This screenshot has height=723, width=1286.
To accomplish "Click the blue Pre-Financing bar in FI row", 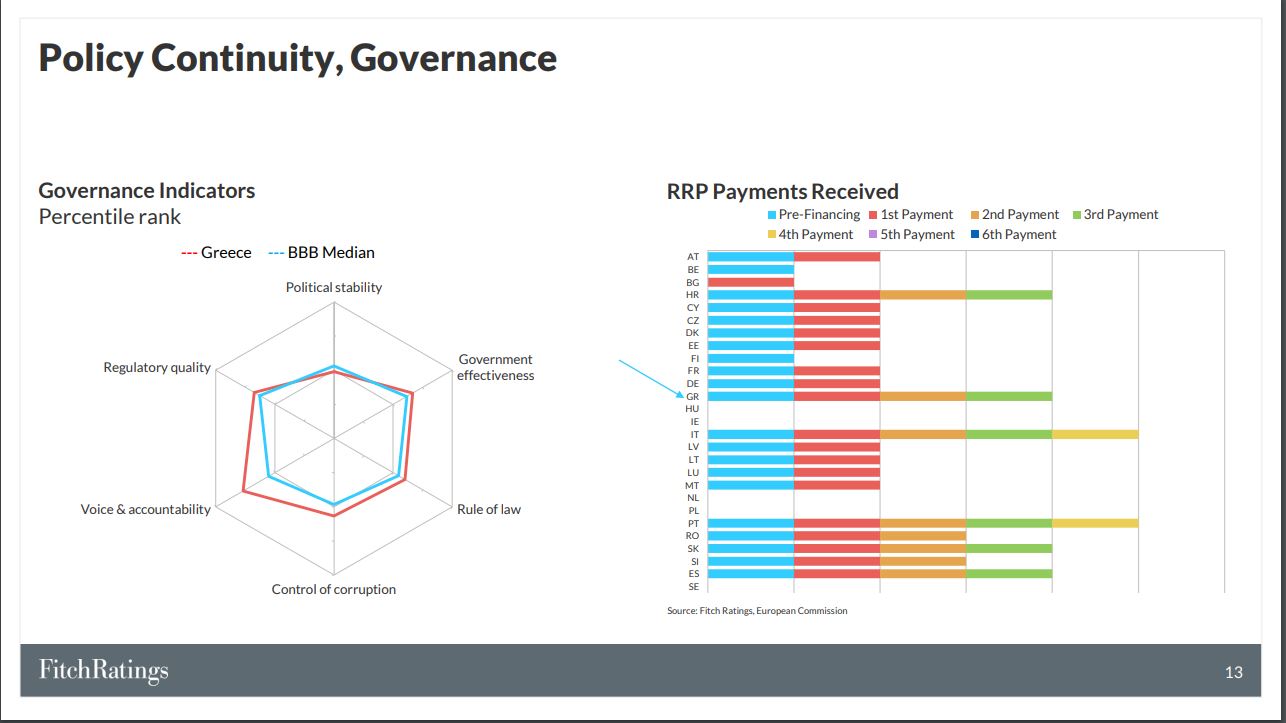I will click(751, 358).
